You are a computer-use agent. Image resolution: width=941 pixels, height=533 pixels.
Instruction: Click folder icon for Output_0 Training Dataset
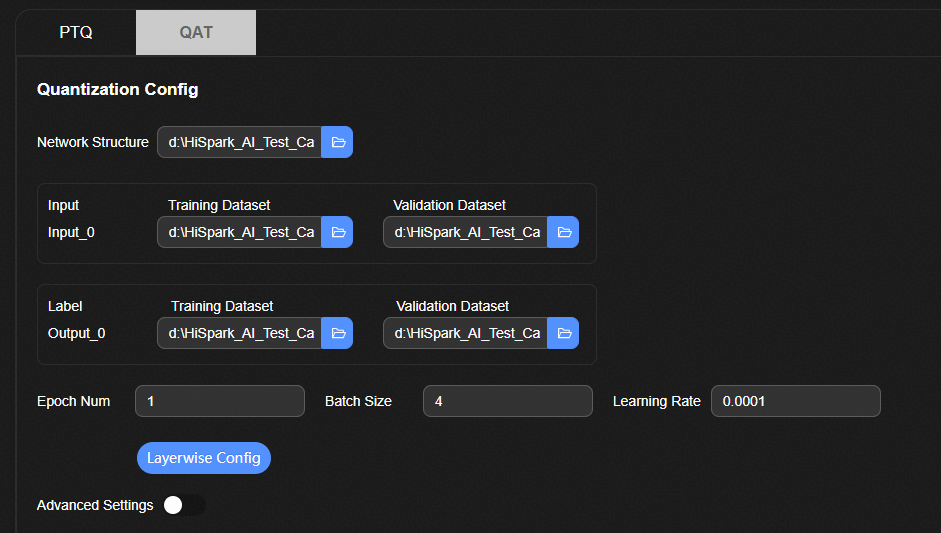tap(338, 333)
